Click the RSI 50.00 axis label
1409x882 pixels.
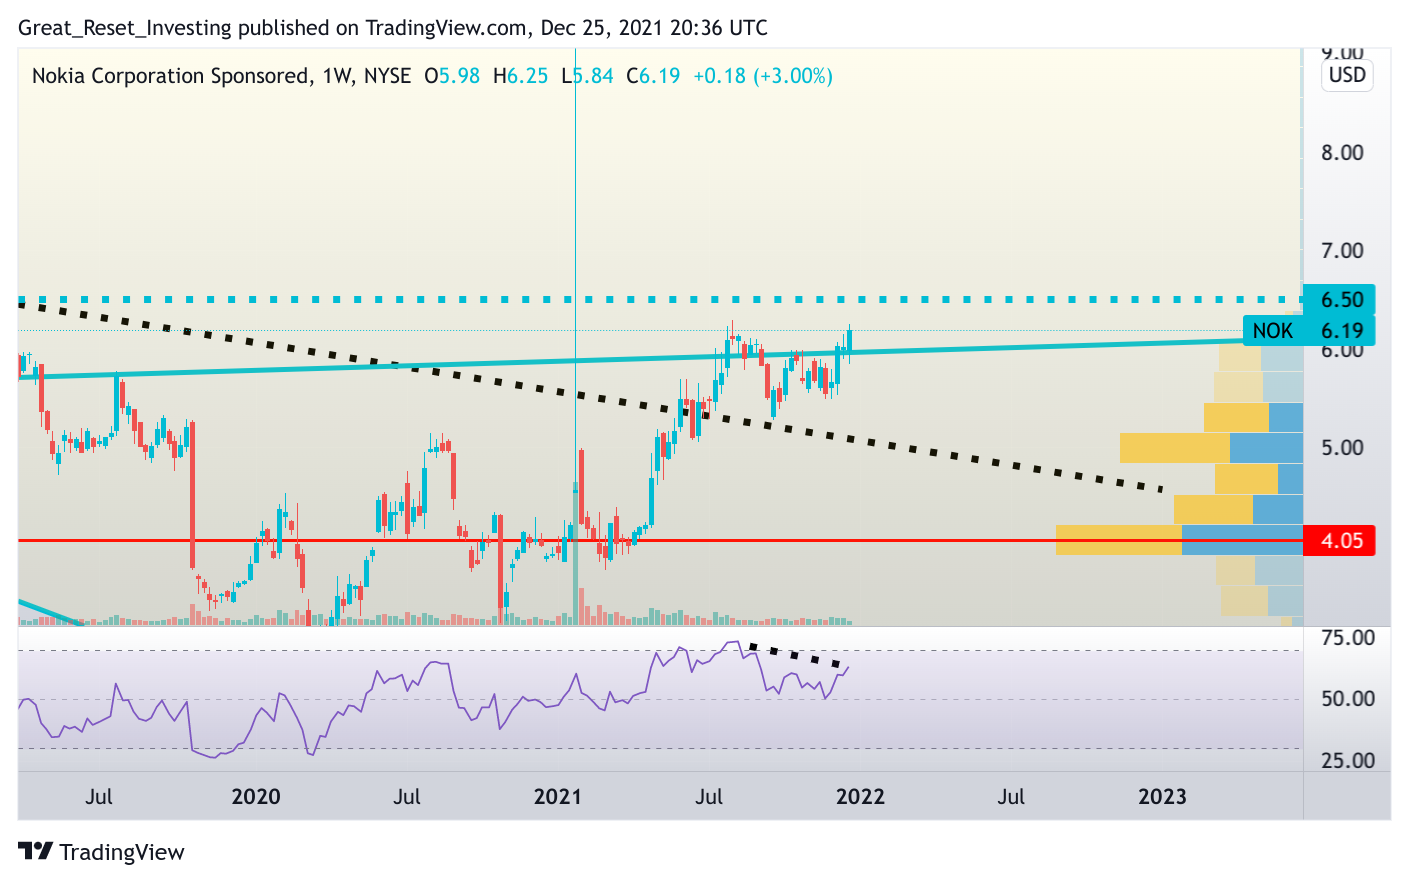pyautogui.click(x=1348, y=699)
